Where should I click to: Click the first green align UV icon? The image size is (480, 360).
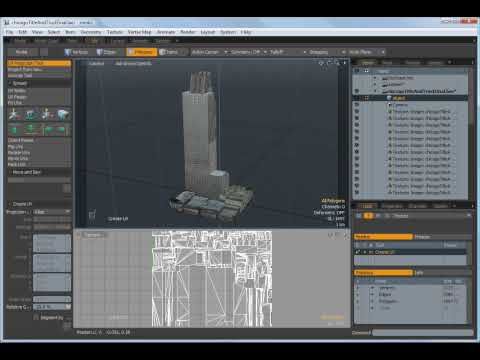pyautogui.click(x=14, y=129)
